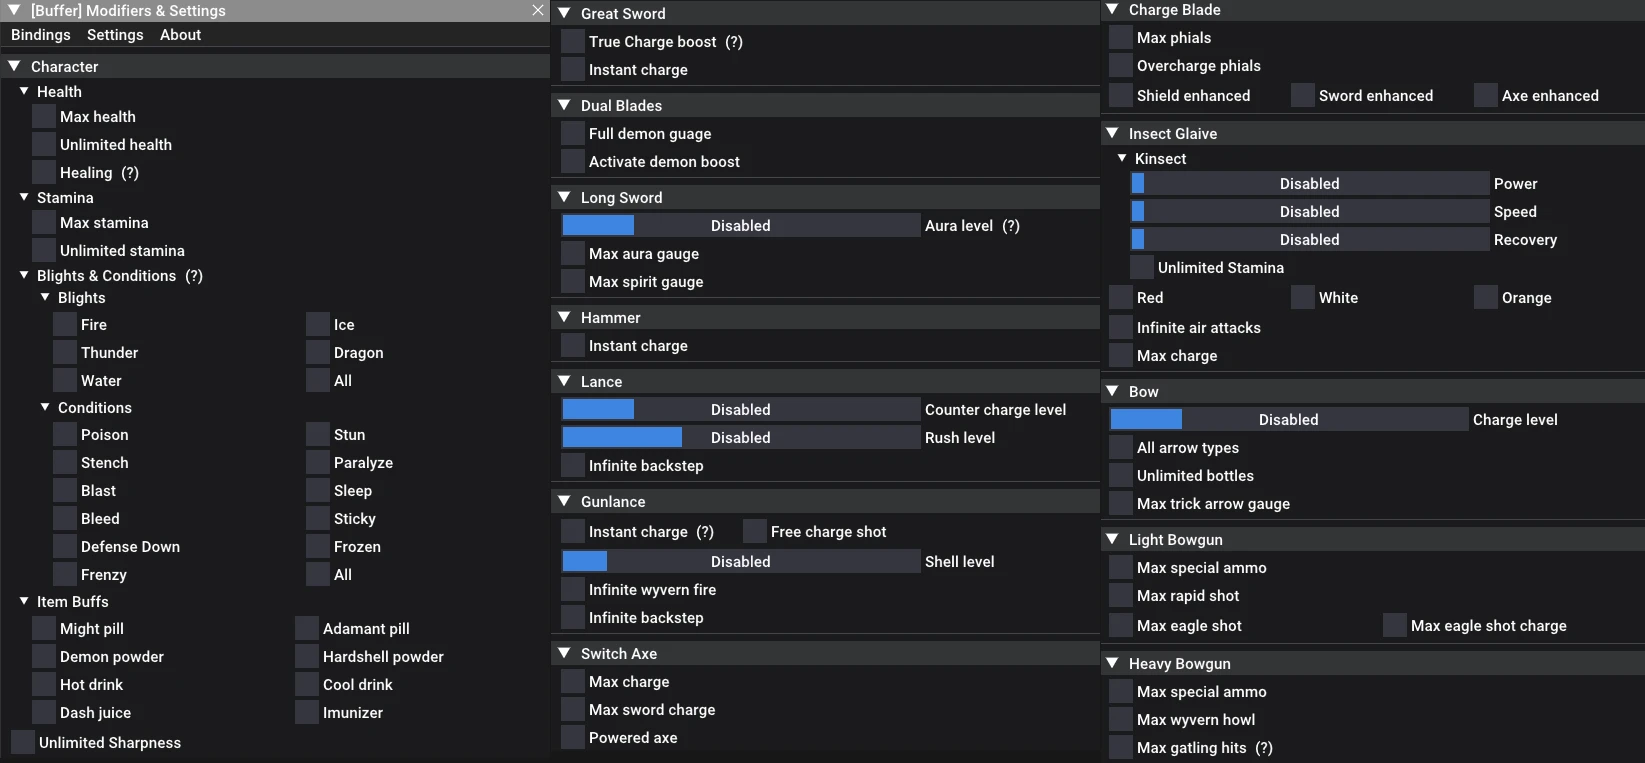Adjust the Bow Charge level slider
The image size is (1645, 763).
point(1289,419)
